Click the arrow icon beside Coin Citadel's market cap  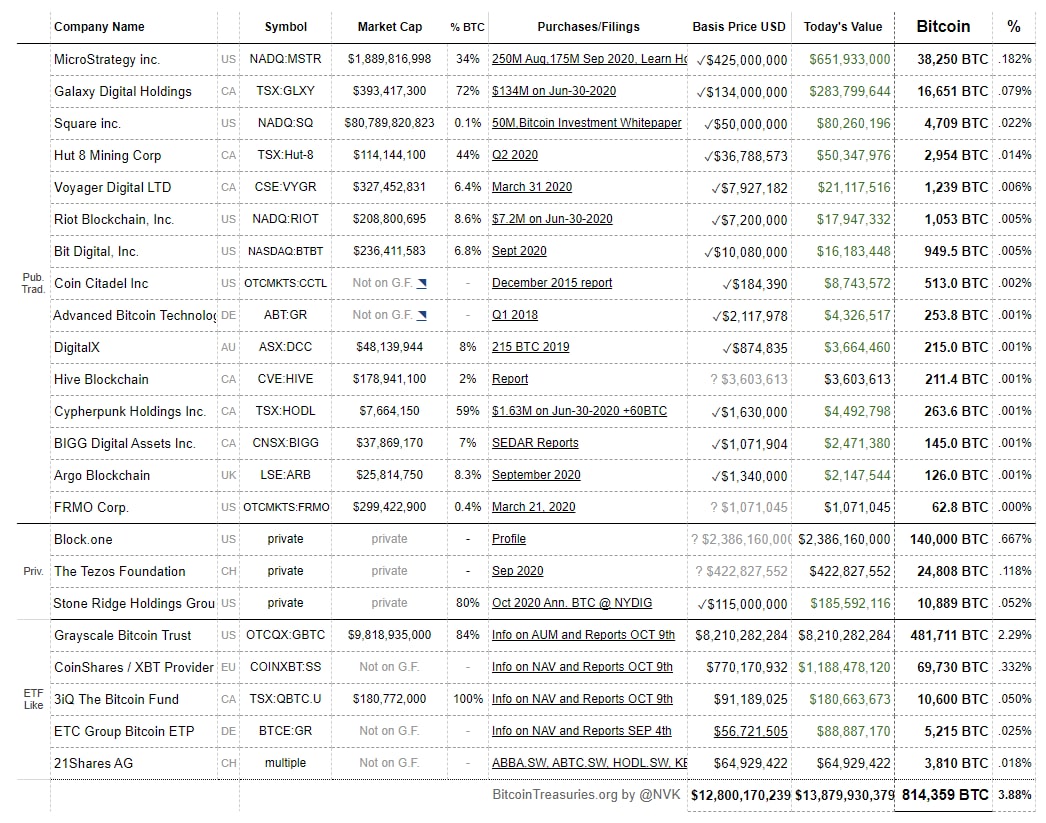422,283
